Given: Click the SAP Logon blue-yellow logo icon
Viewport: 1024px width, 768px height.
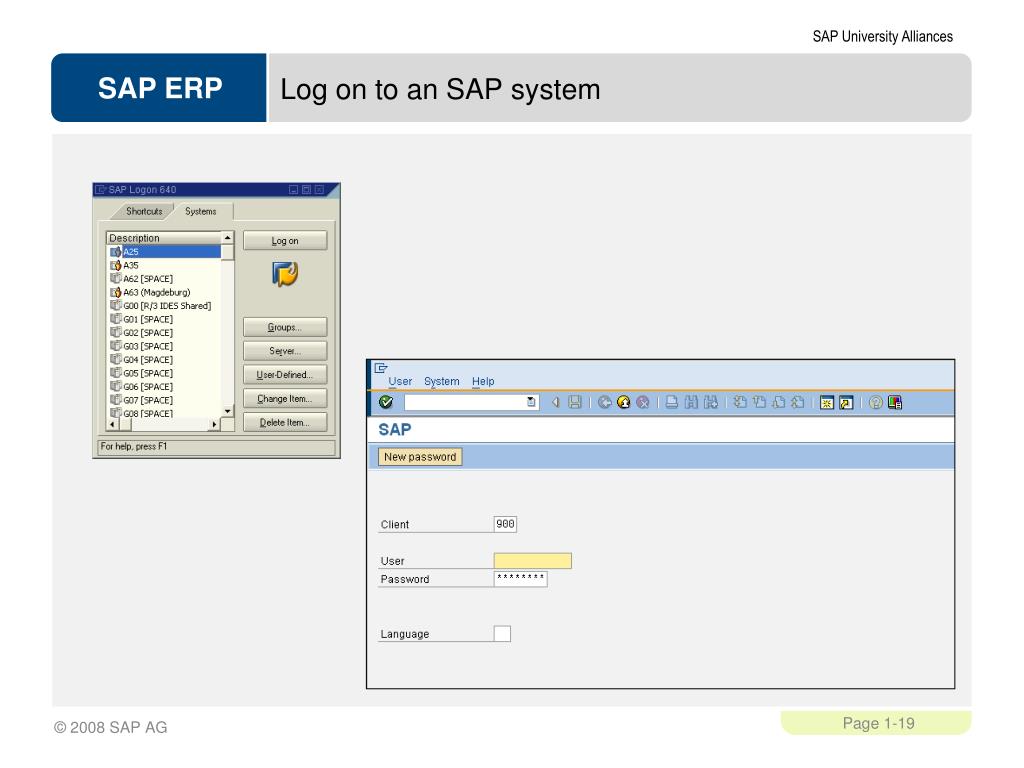Looking at the screenshot, I should point(285,274).
